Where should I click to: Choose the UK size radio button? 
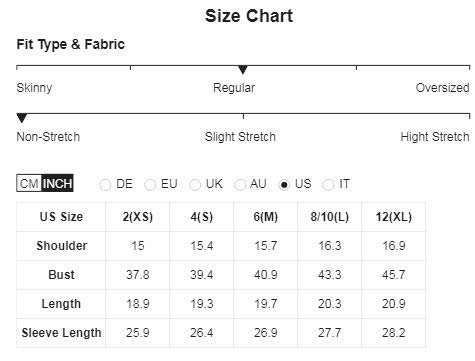coord(195,184)
